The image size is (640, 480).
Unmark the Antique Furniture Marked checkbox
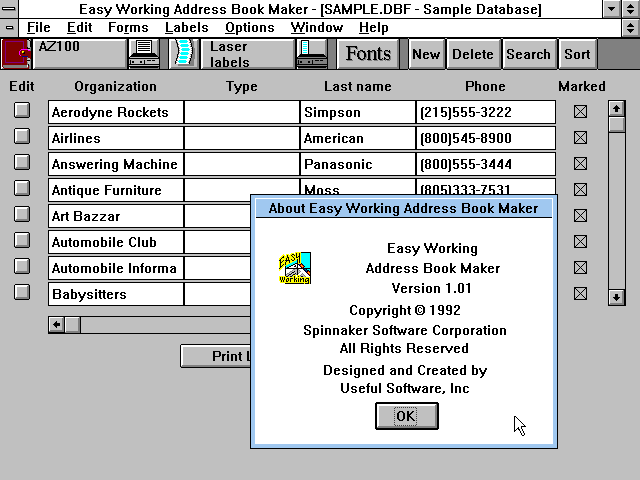pos(580,189)
